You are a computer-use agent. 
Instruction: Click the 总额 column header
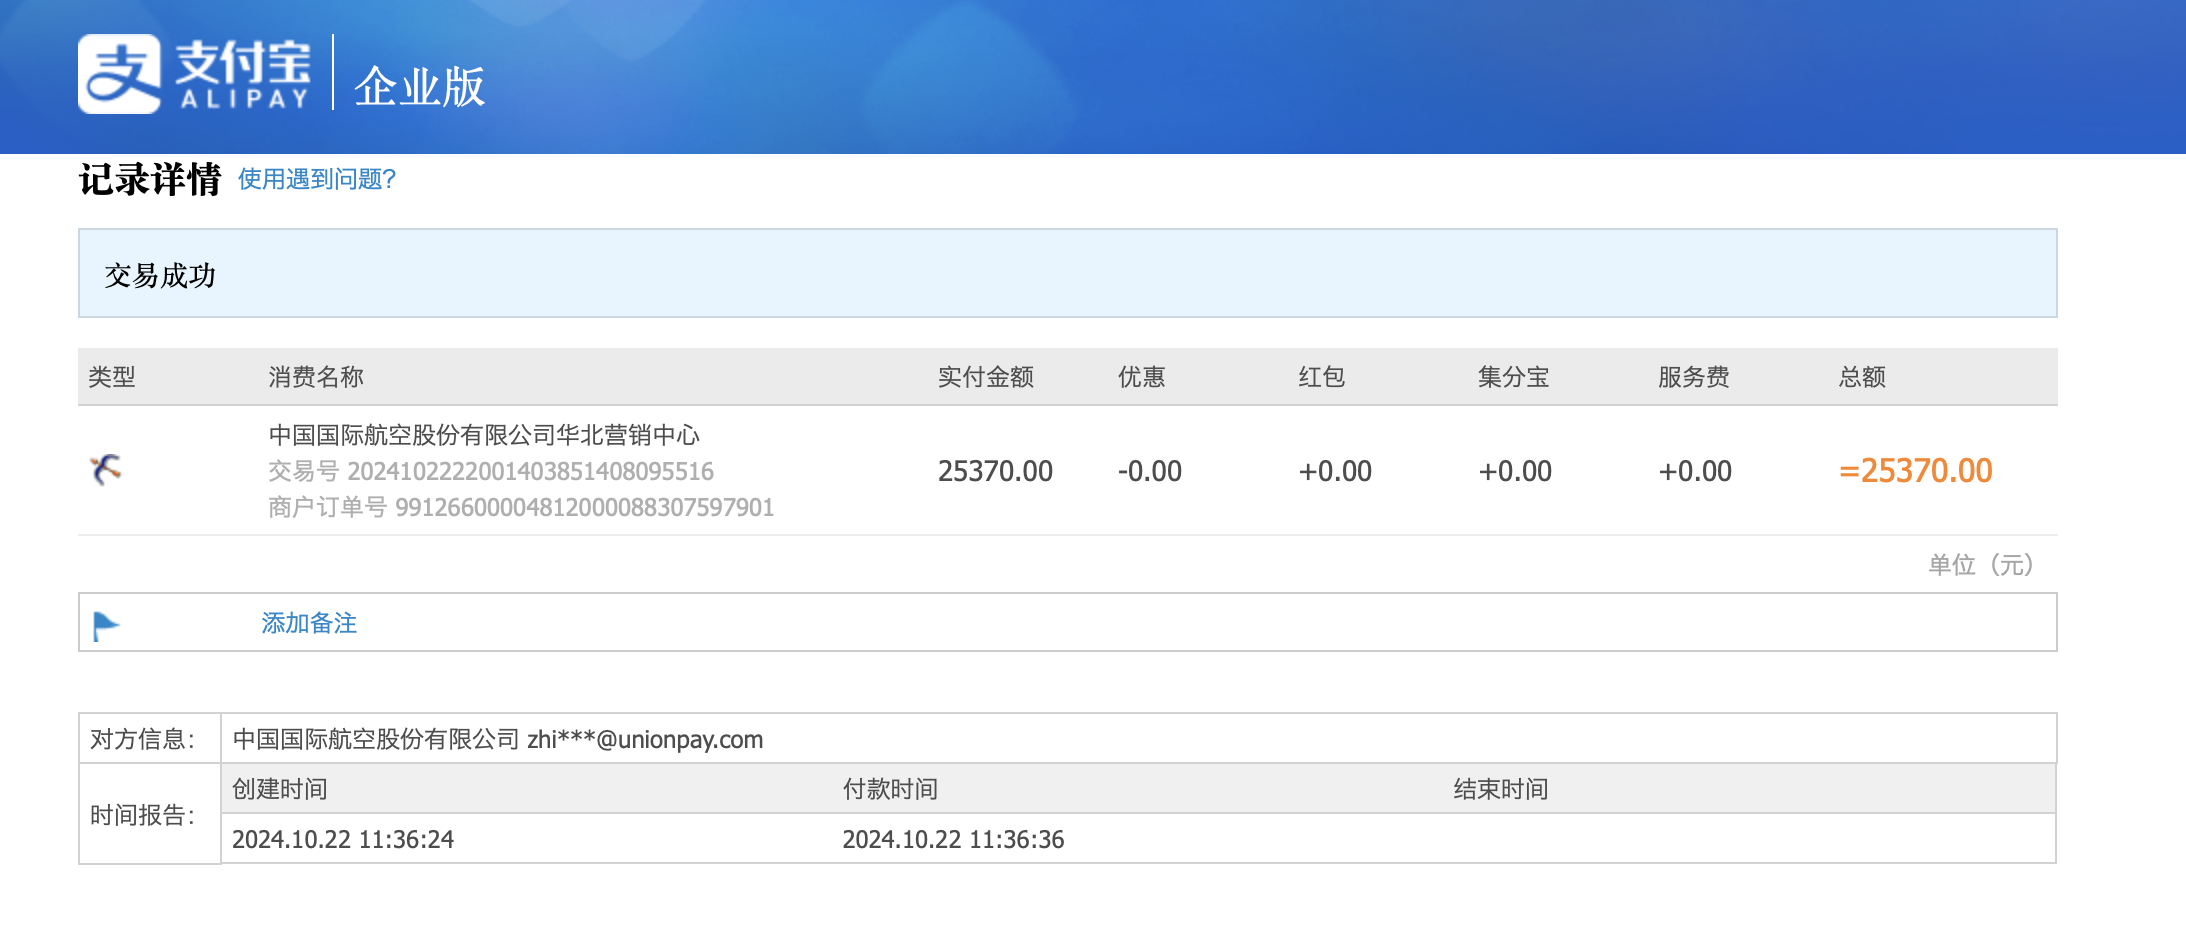(x=1861, y=377)
